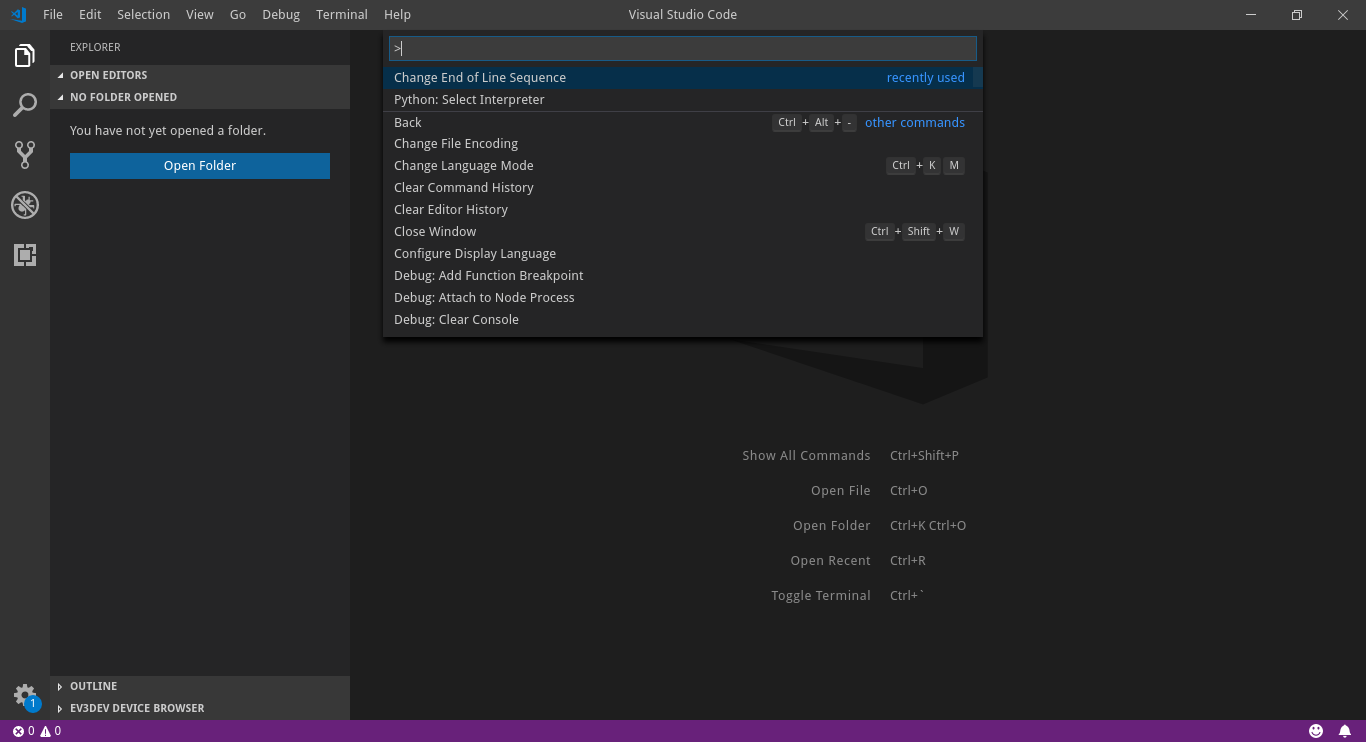Open the Help menu

(397, 15)
